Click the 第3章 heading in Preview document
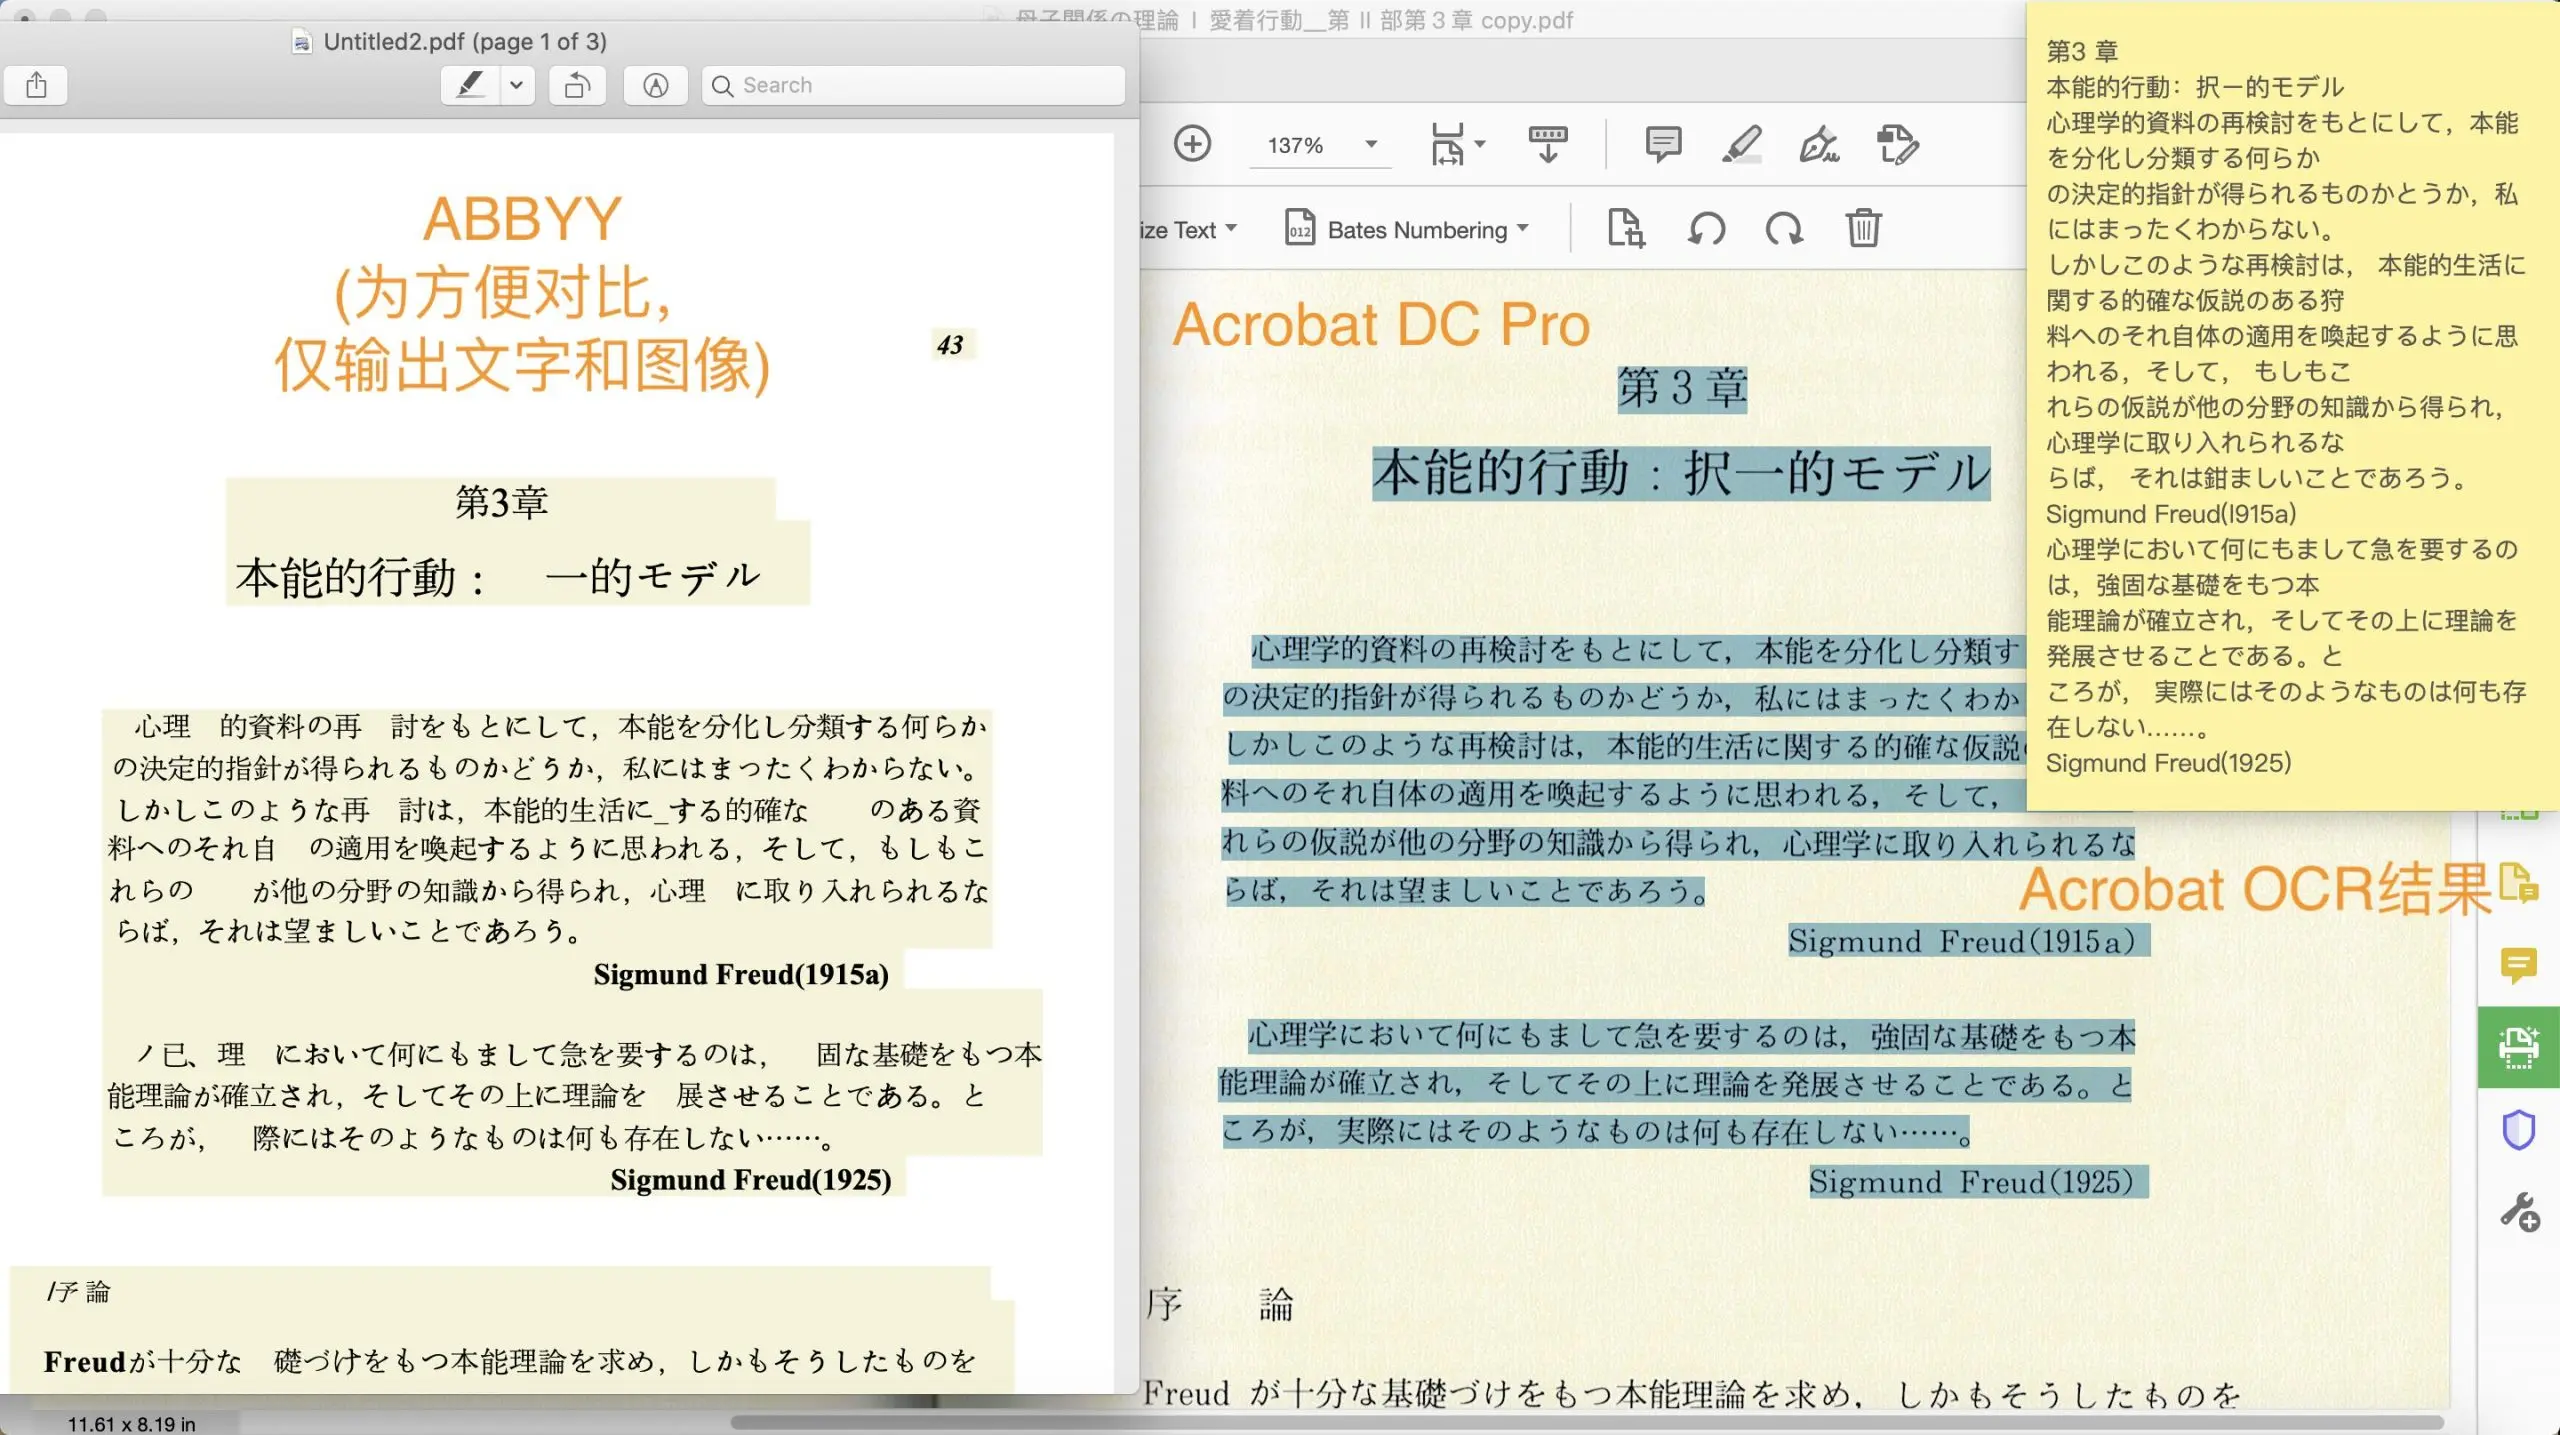Image resolution: width=2560 pixels, height=1435 pixels. point(501,502)
